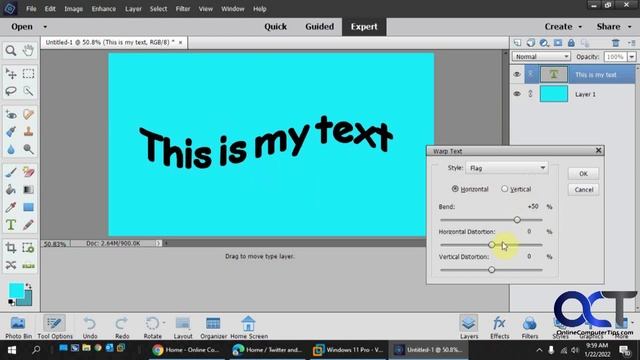Select the Smart Brush tool

click(x=11, y=132)
